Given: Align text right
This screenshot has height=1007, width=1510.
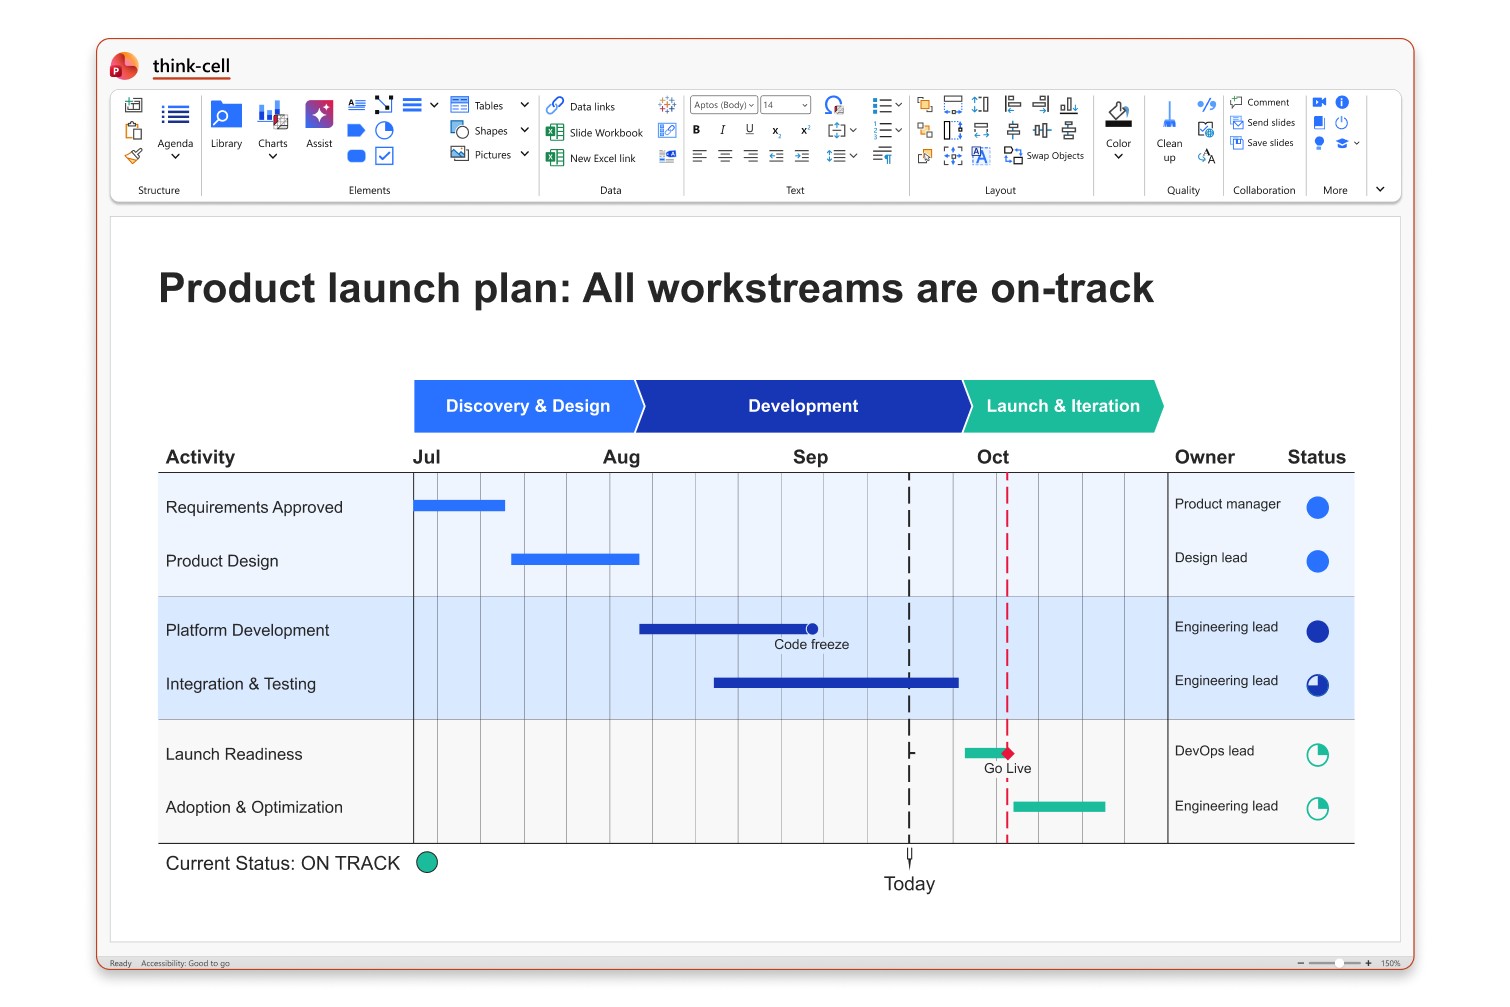Looking at the screenshot, I should click(x=751, y=156).
